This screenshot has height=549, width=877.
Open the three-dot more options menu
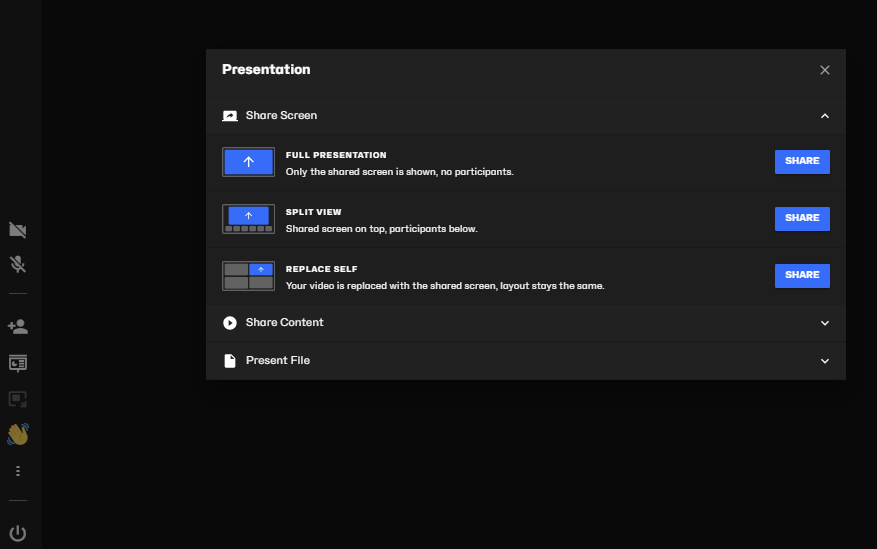pos(18,471)
